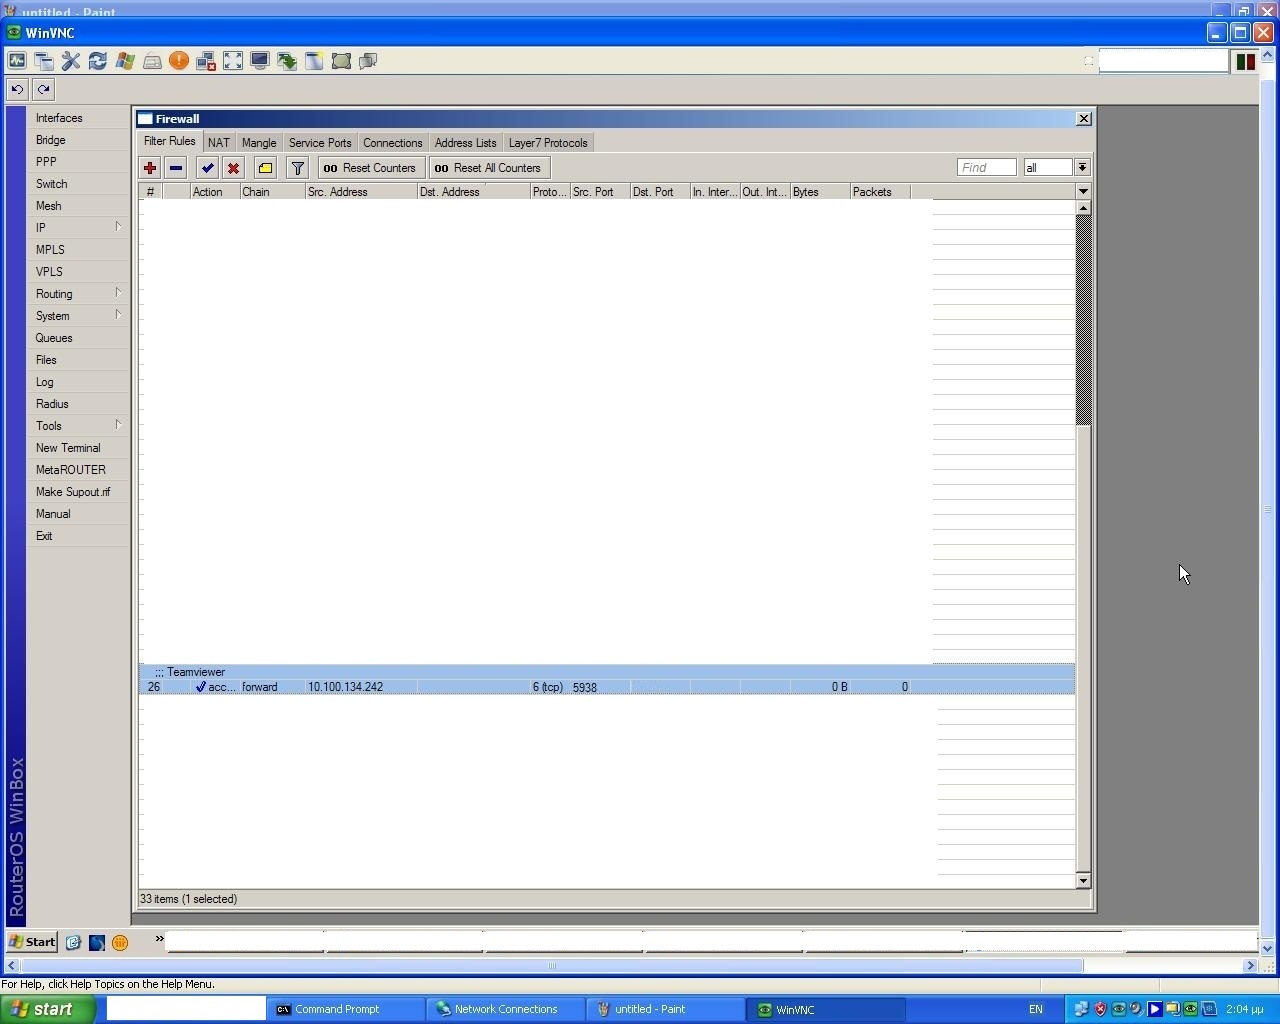
Task: Click the VNC disconnect icon with red X
Action: pyautogui.click(x=206, y=61)
